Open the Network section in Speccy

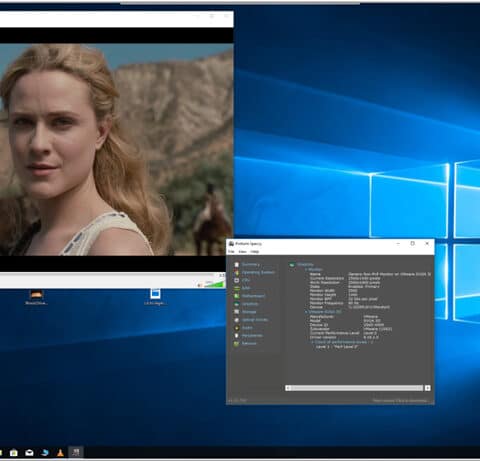pyautogui.click(x=246, y=344)
